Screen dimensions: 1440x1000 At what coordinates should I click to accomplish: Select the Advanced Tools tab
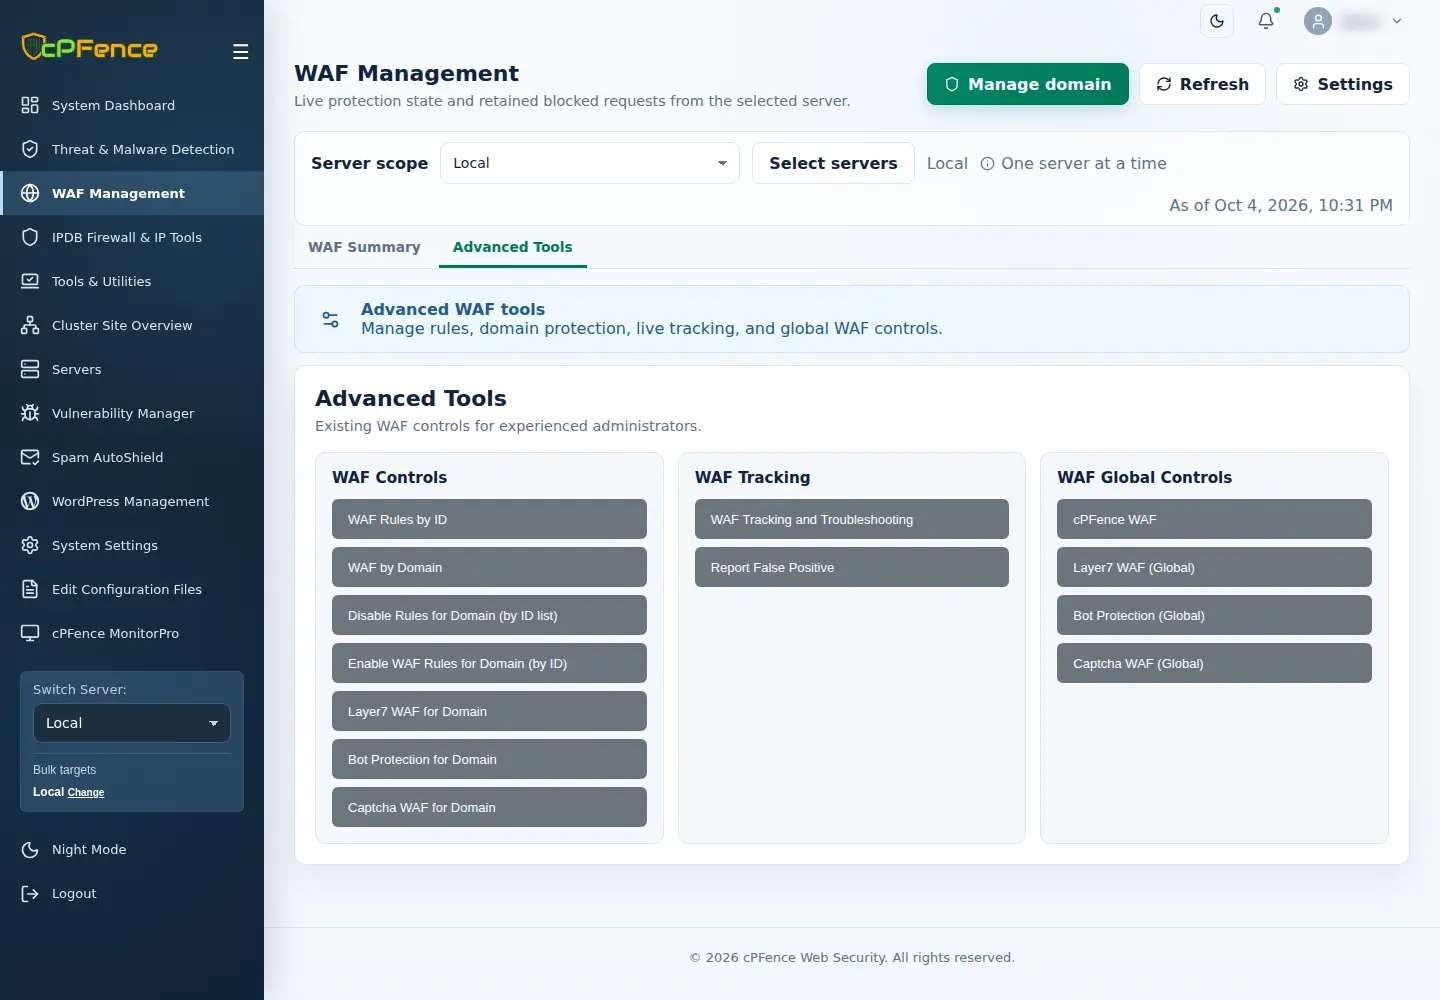pyautogui.click(x=513, y=247)
